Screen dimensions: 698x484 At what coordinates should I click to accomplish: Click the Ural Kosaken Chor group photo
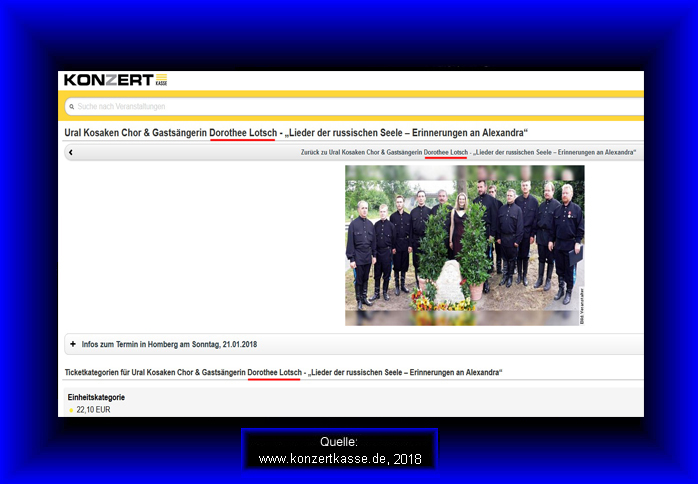[463, 245]
